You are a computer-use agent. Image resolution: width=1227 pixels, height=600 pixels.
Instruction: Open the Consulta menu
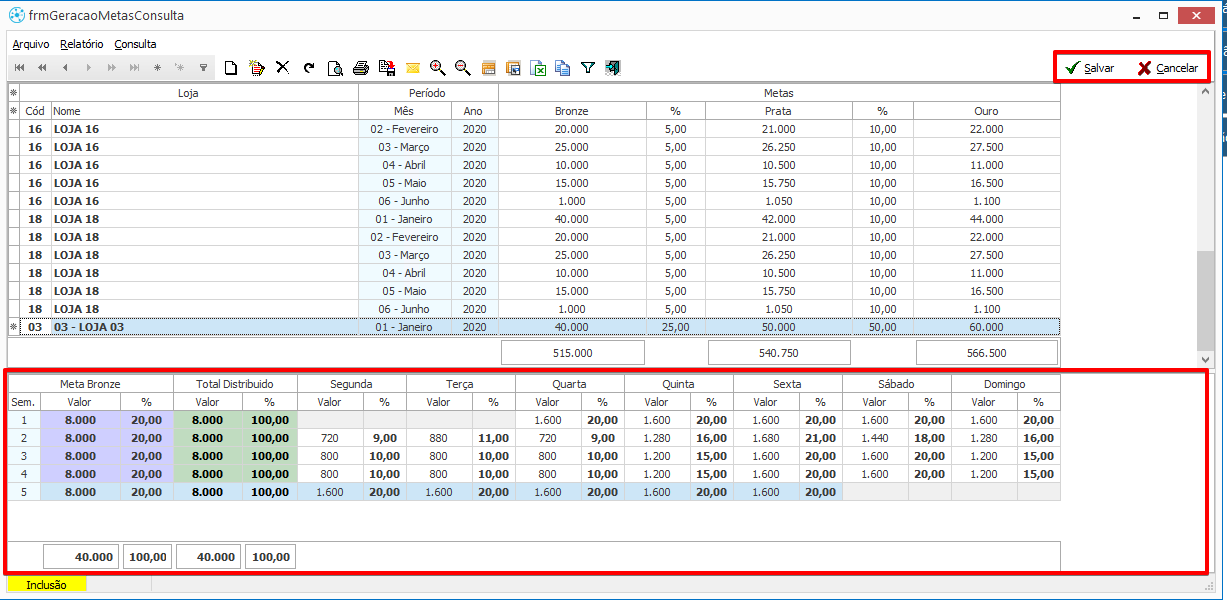coord(135,44)
